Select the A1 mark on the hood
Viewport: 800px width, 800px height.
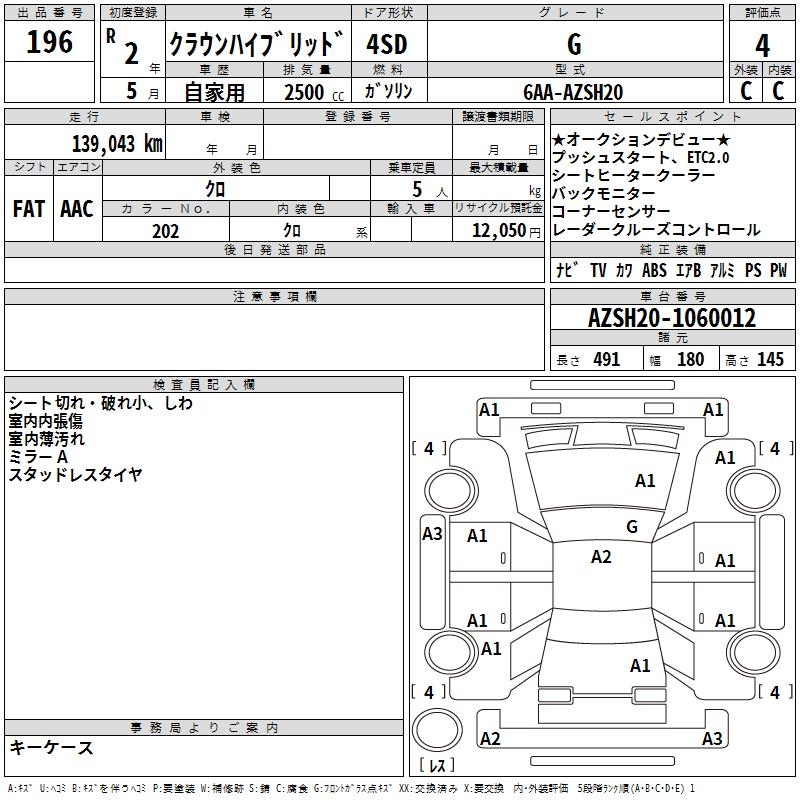coord(645,481)
